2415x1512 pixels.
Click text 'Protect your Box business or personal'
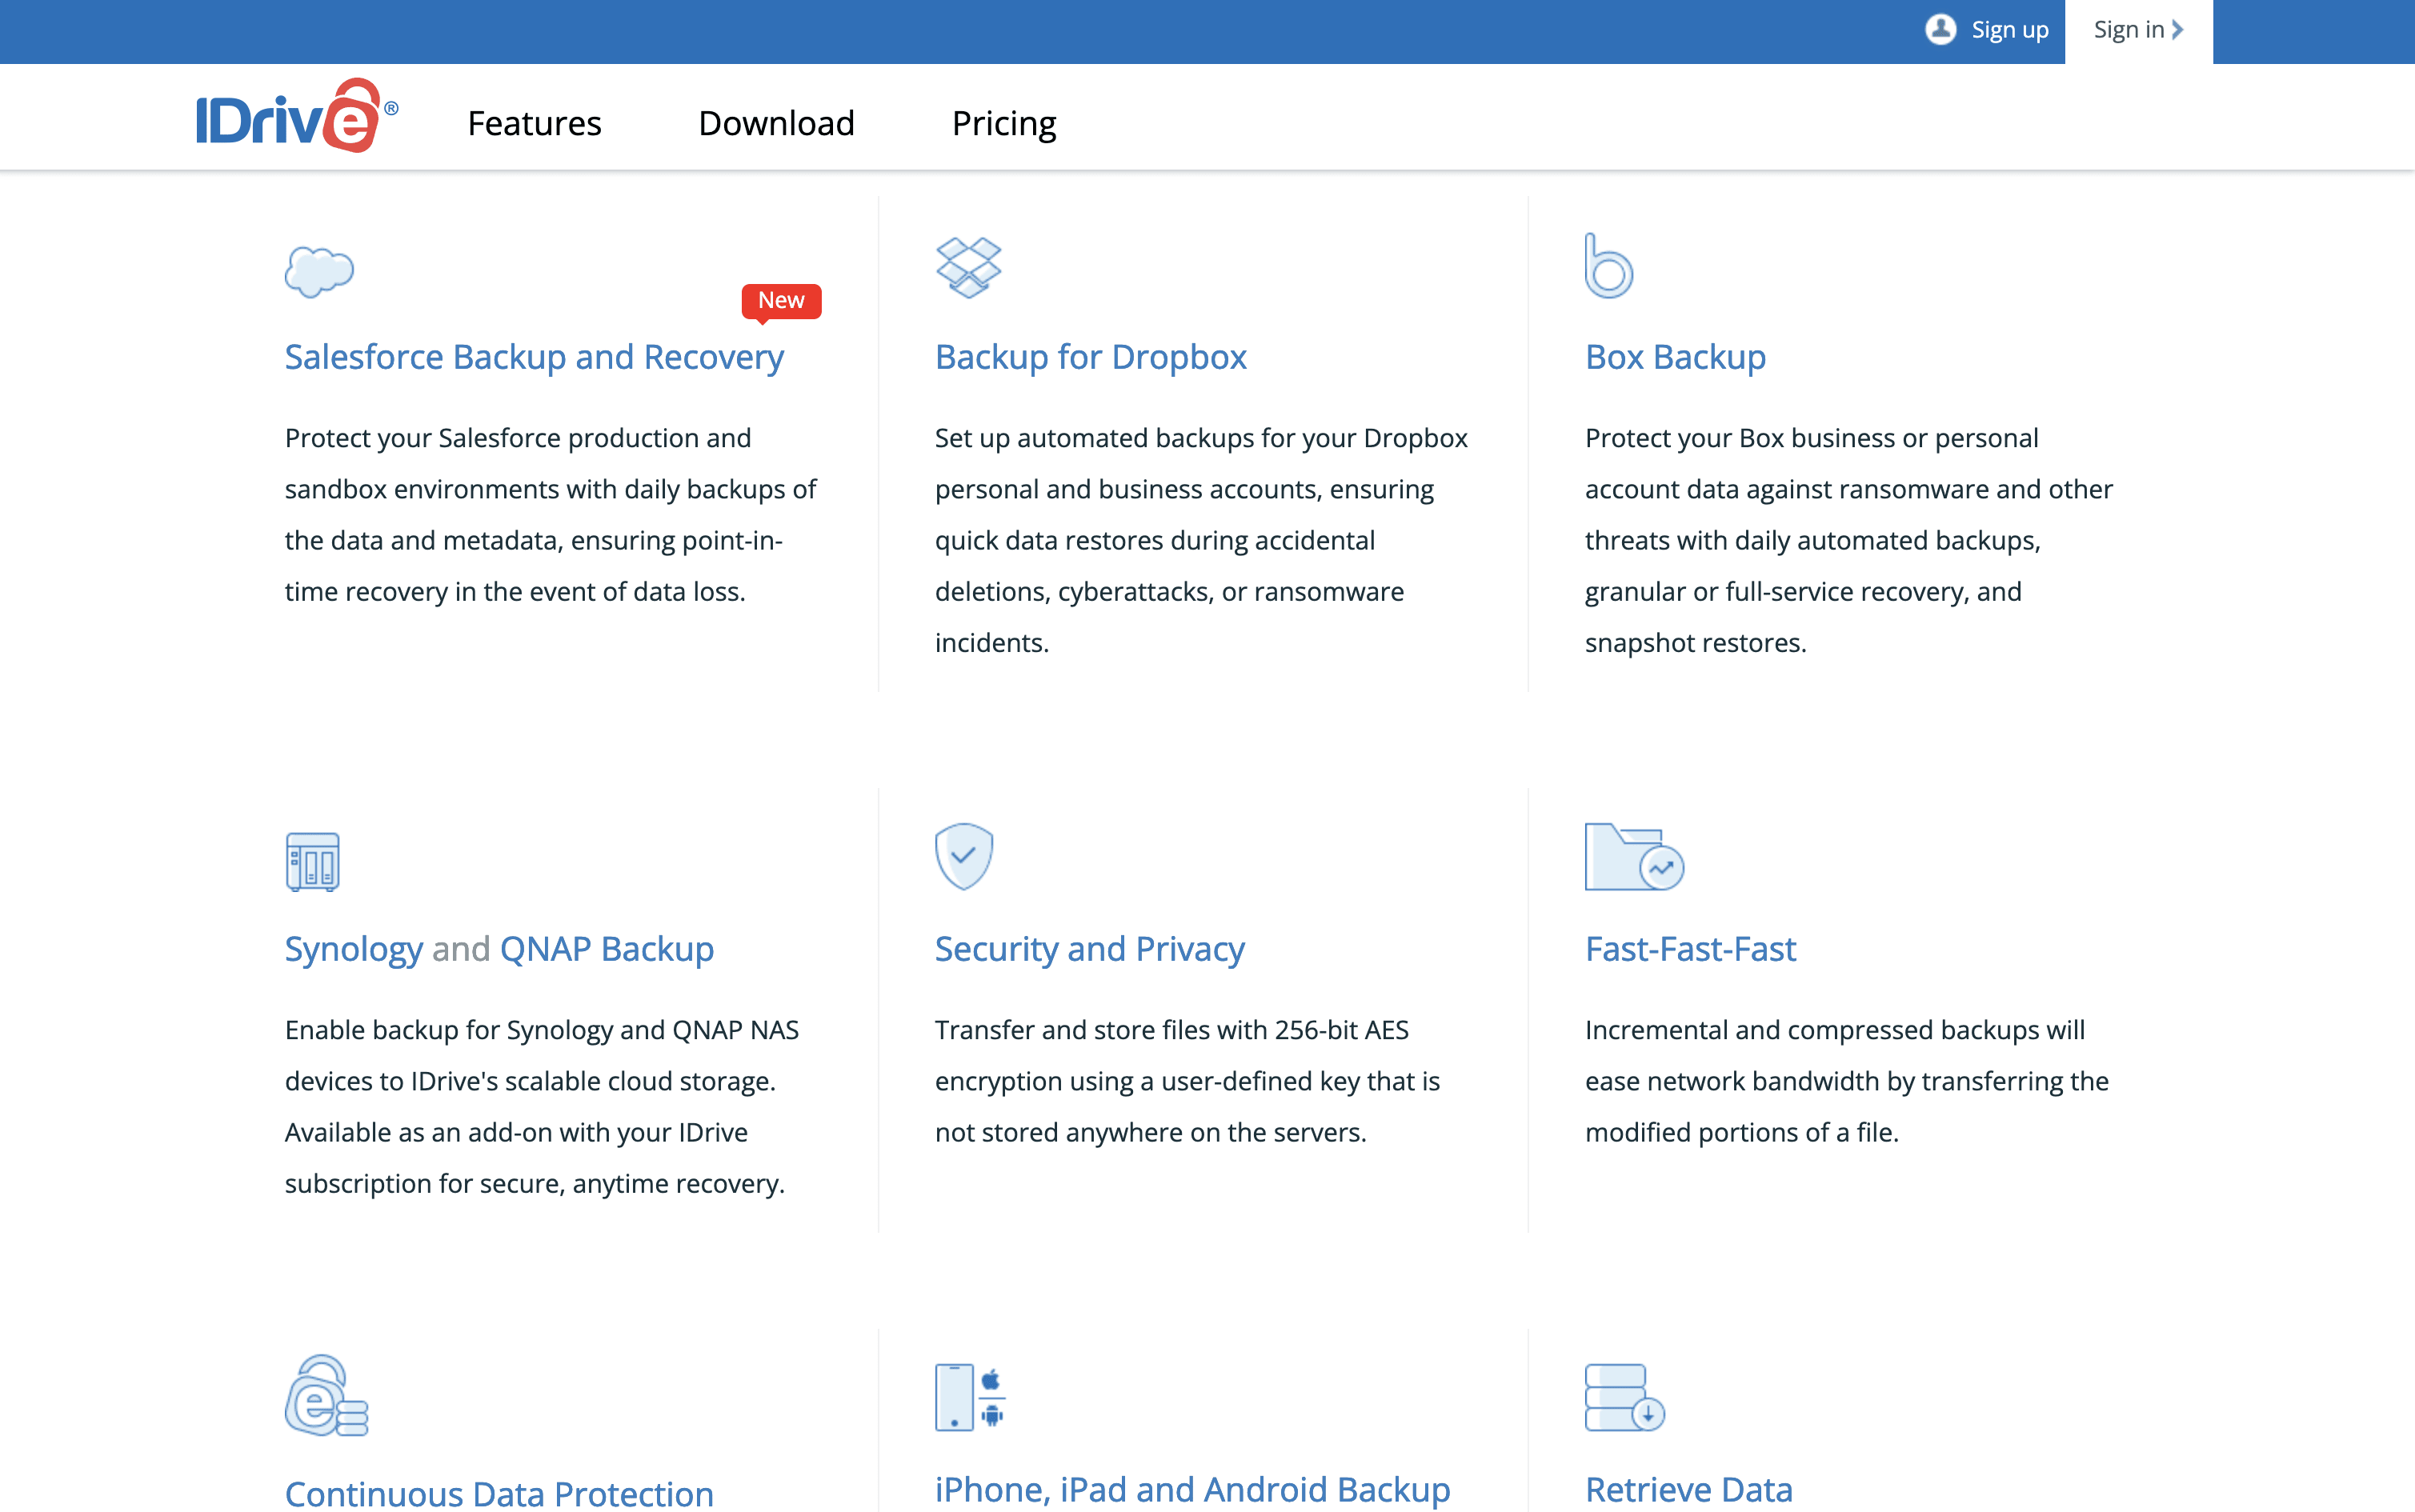pos(1811,438)
